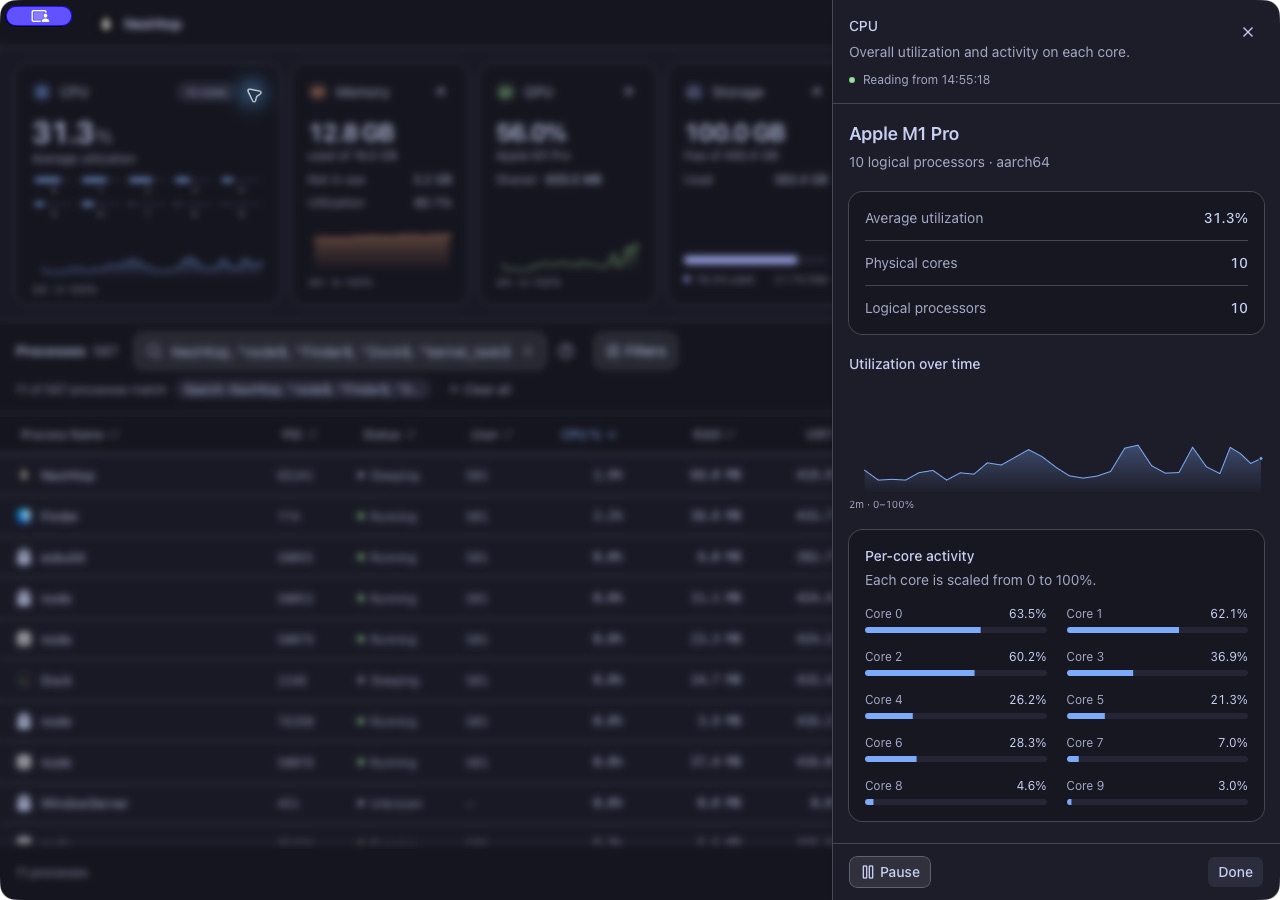Select the 26.2% value for Core 4

pos(1028,700)
